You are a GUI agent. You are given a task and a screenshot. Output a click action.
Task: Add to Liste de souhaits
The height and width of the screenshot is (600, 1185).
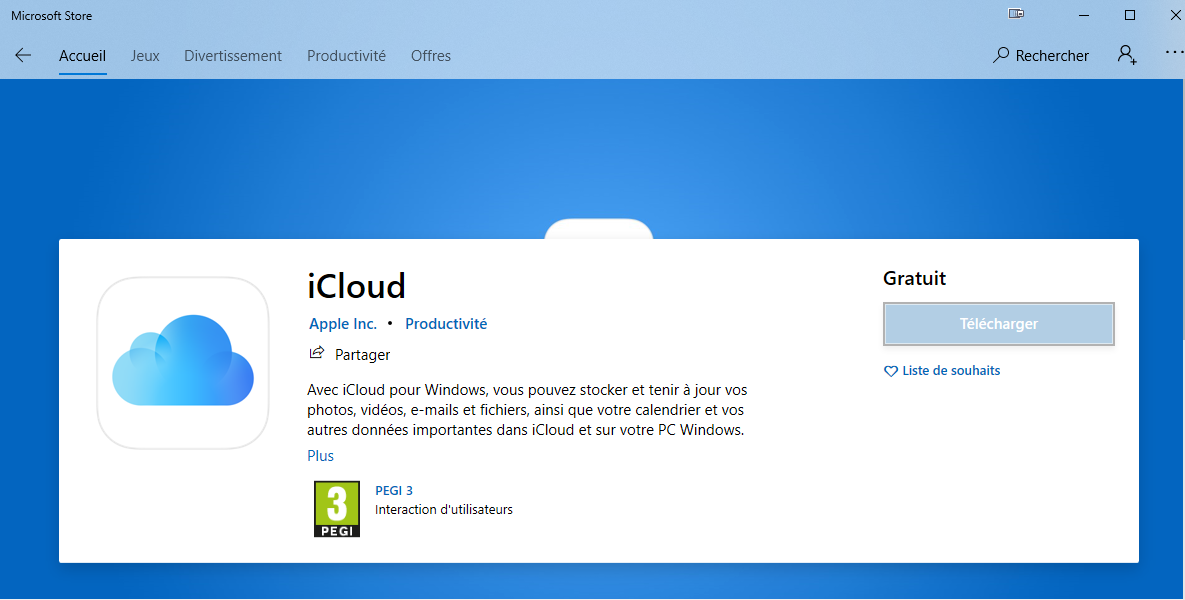click(x=942, y=371)
